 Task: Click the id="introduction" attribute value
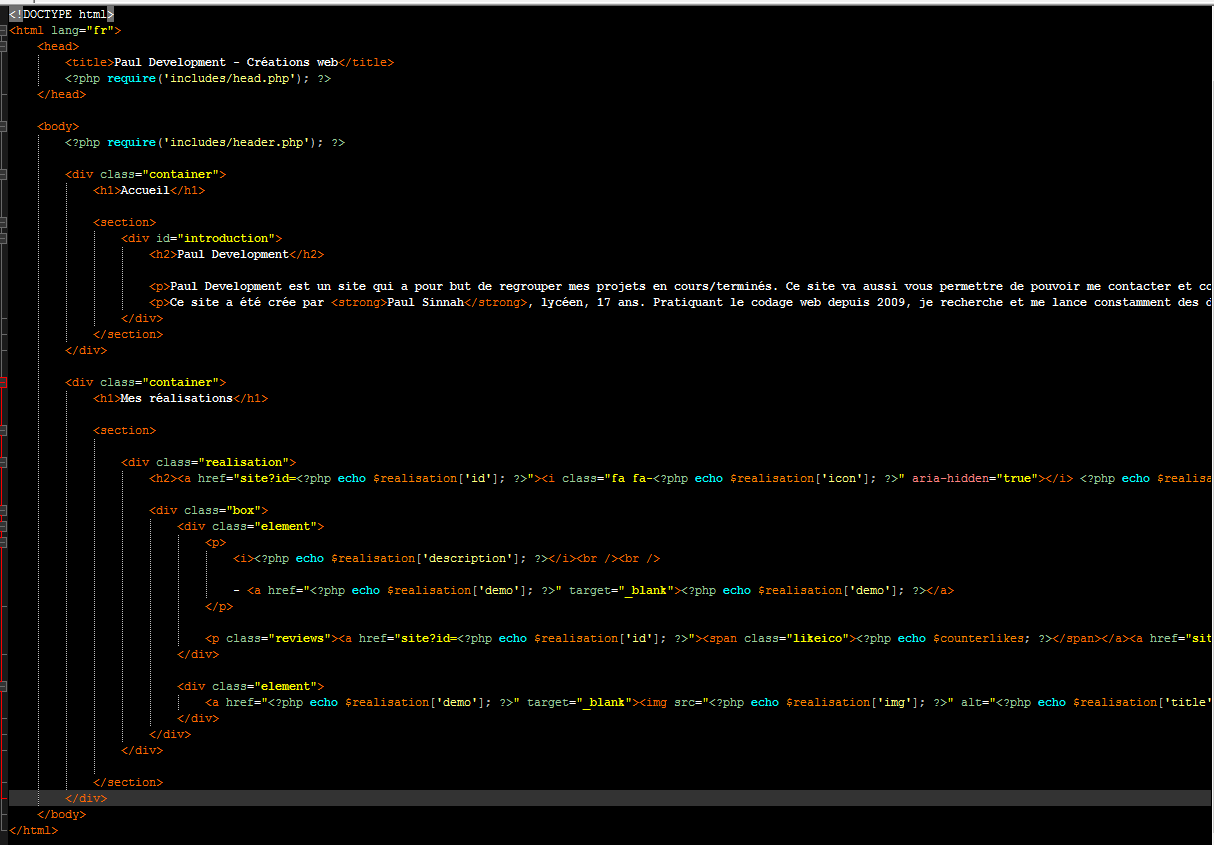click(x=226, y=238)
